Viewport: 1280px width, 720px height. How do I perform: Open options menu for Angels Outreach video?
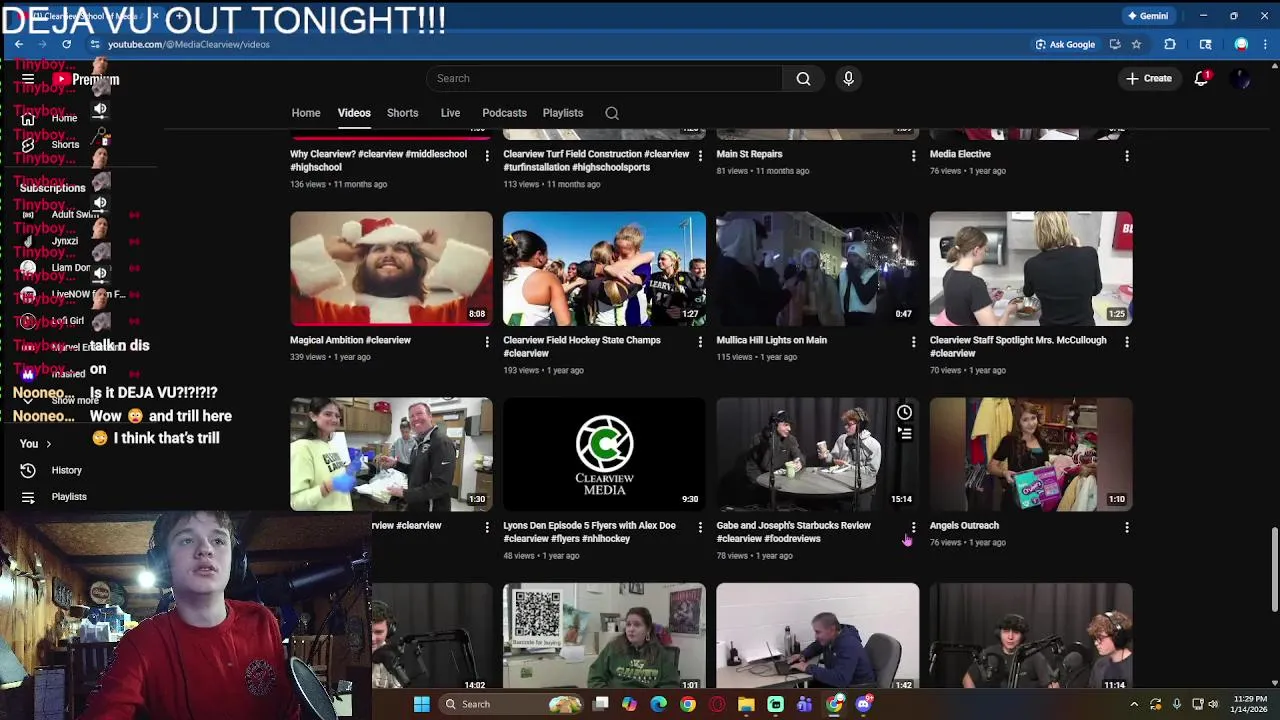[1127, 527]
